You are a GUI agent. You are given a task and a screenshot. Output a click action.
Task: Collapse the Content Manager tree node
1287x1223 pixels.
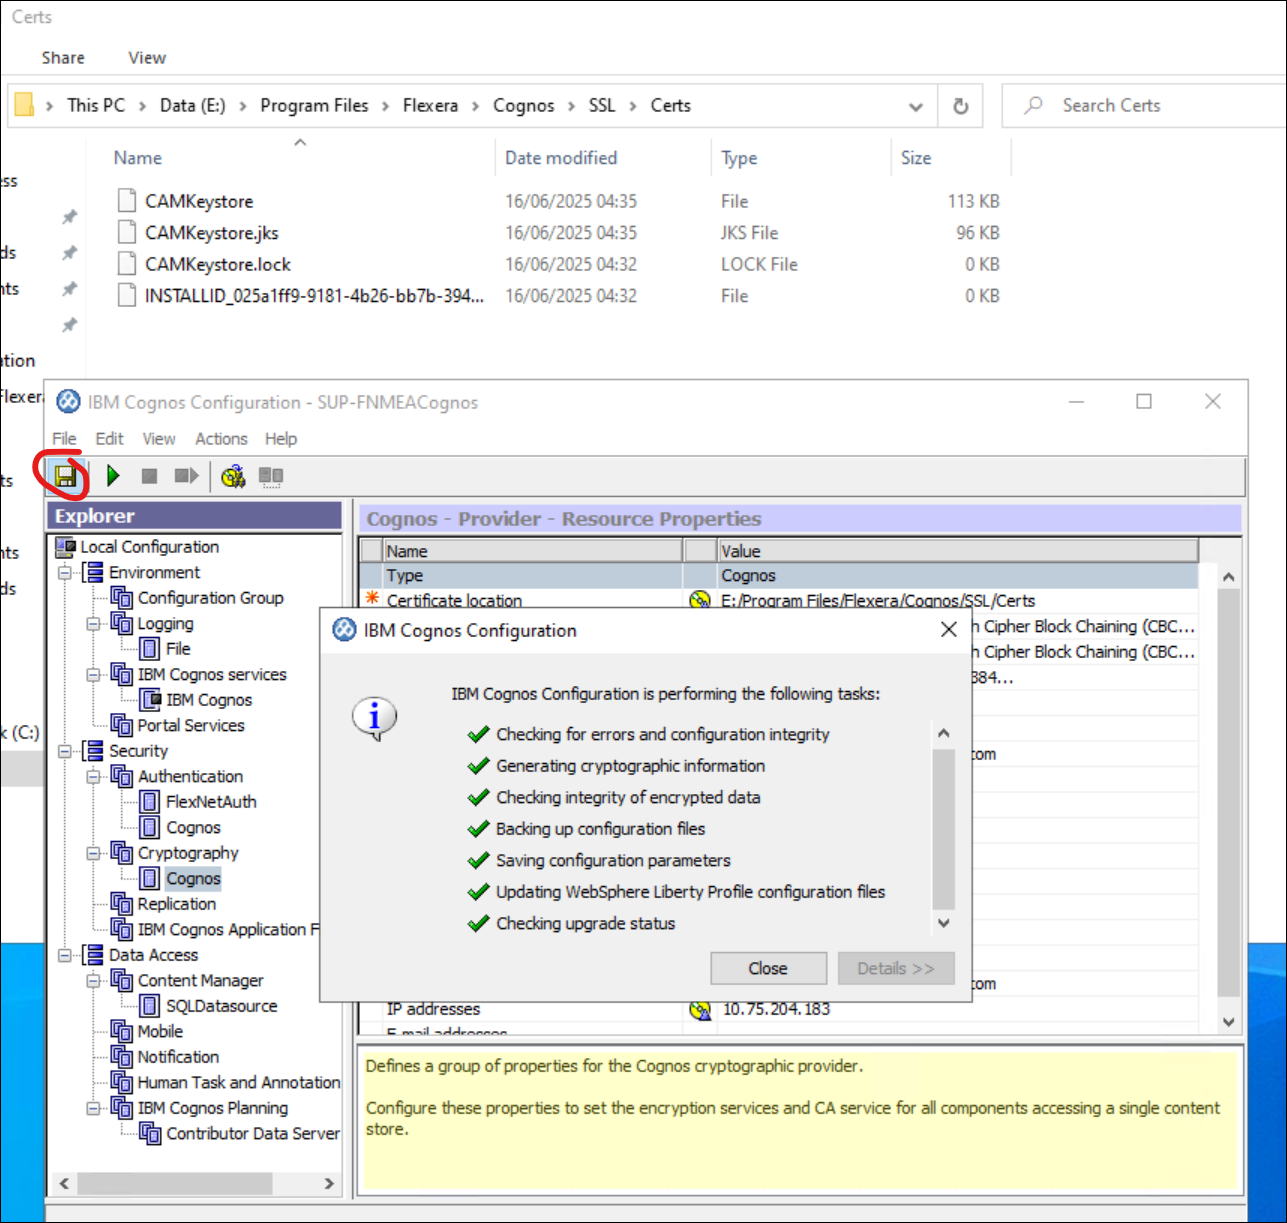tap(93, 981)
